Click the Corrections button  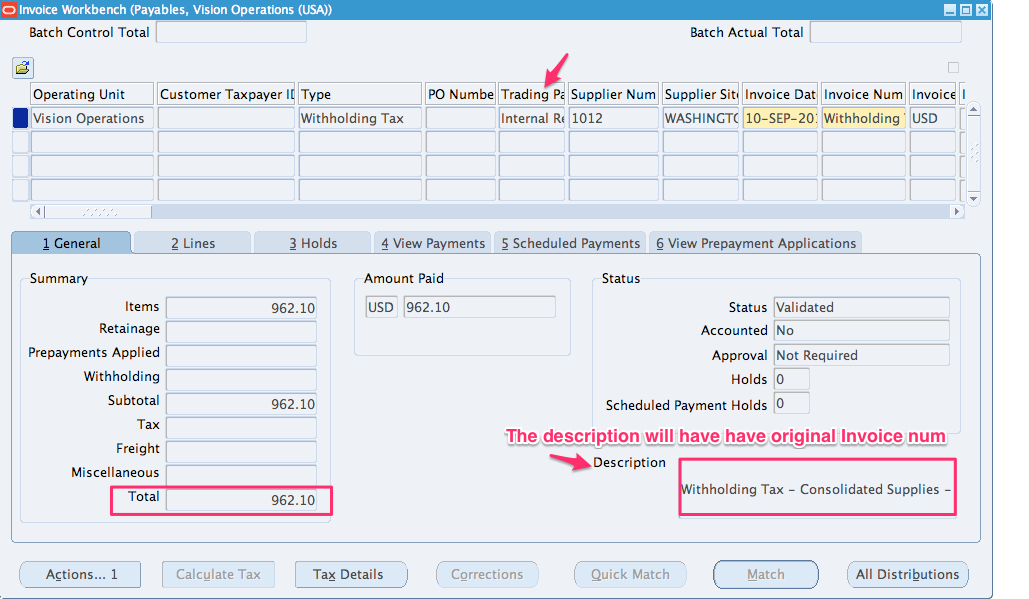coord(487,574)
